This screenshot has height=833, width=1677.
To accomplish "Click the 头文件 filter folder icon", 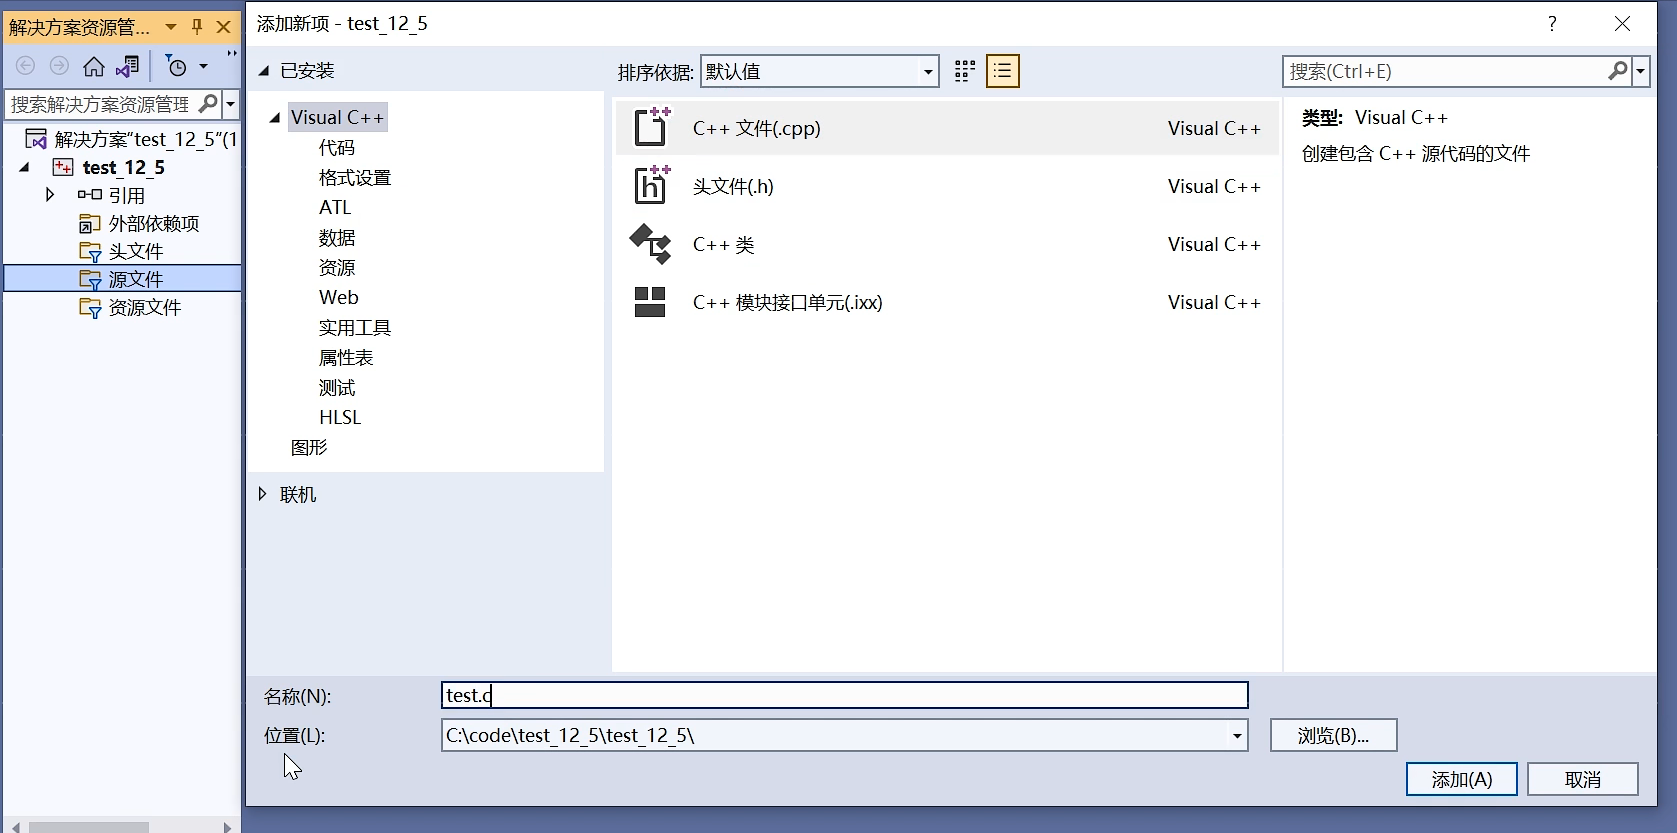I will click(x=90, y=251).
